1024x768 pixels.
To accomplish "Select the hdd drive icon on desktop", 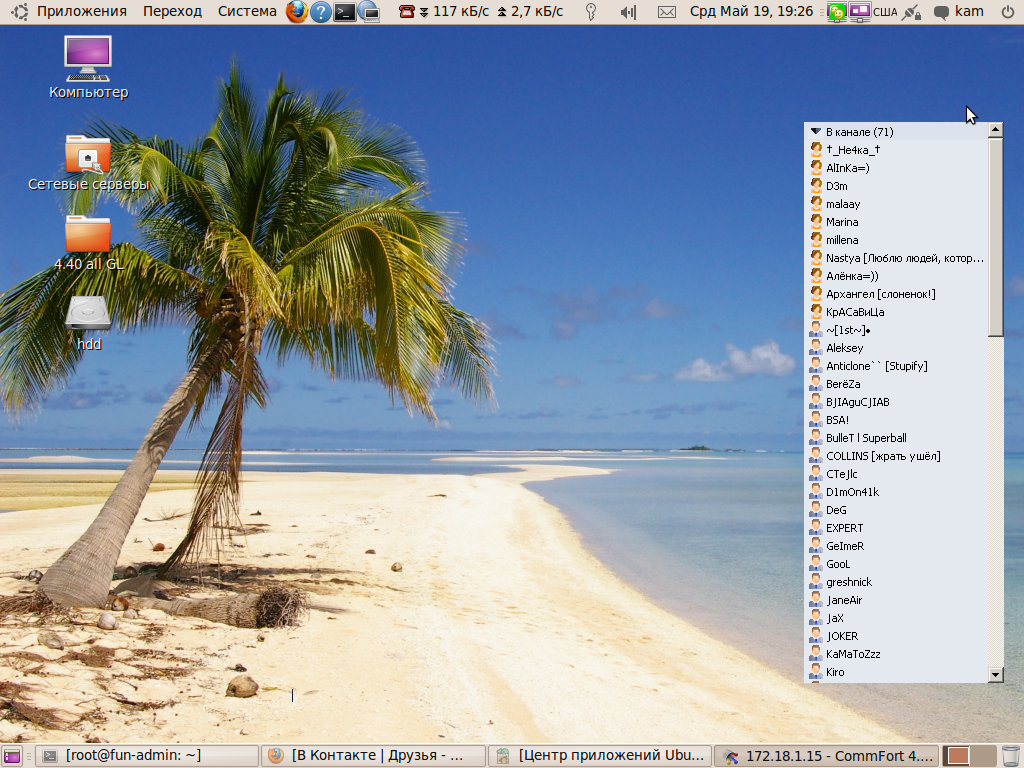I will pos(88,313).
